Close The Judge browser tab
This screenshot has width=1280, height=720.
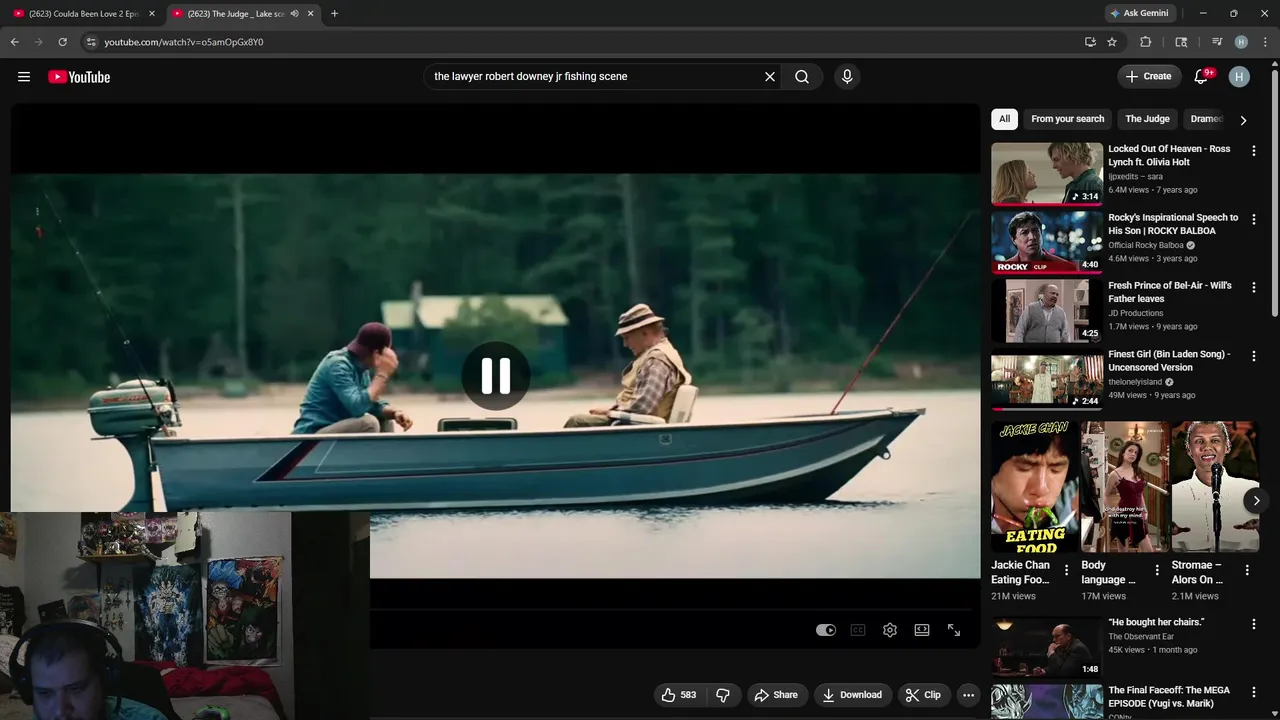(x=310, y=14)
